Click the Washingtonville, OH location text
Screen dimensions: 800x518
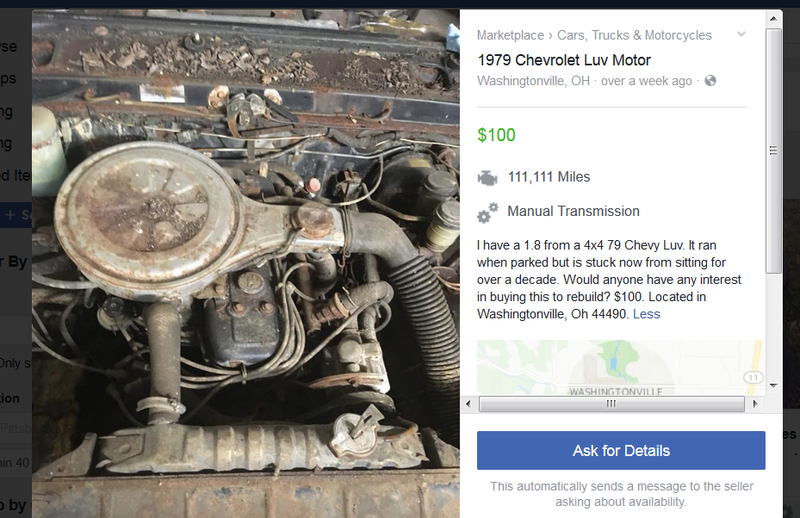pyautogui.click(x=533, y=81)
